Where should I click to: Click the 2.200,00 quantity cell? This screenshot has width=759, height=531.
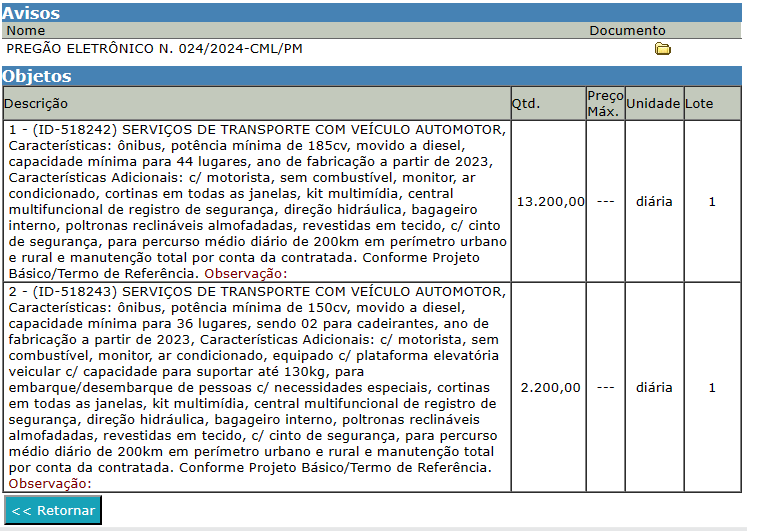[549, 387]
